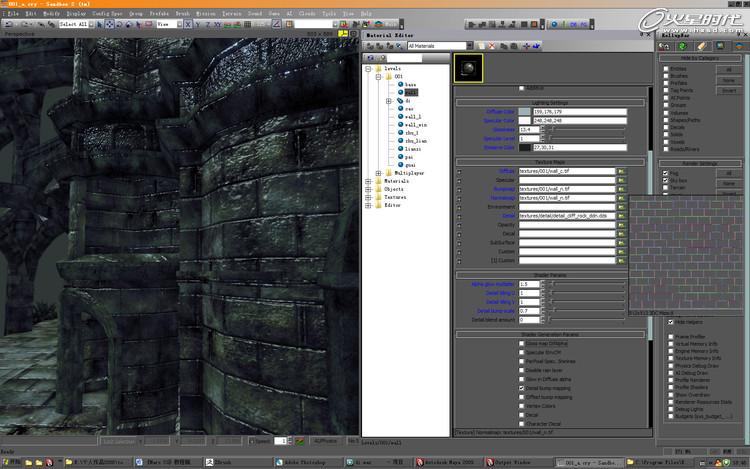Toggle the Hide Helpers checkbox

pyautogui.click(x=671, y=323)
